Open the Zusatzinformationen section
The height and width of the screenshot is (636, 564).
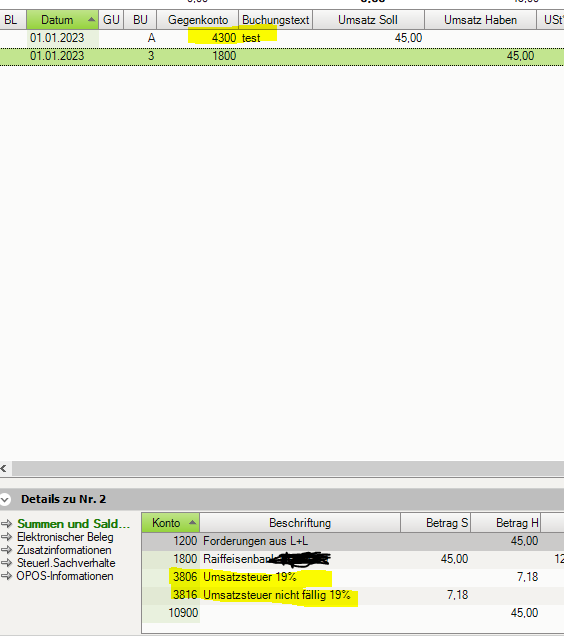coord(64,550)
